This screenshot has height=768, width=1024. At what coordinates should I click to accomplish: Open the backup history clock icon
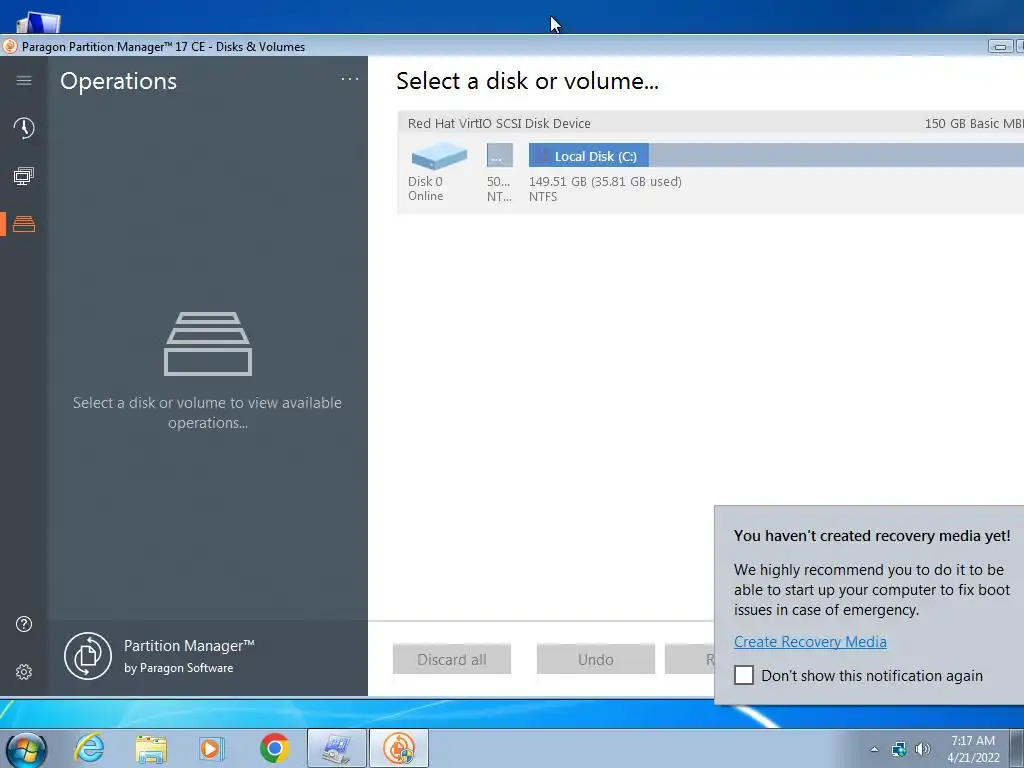coord(24,128)
